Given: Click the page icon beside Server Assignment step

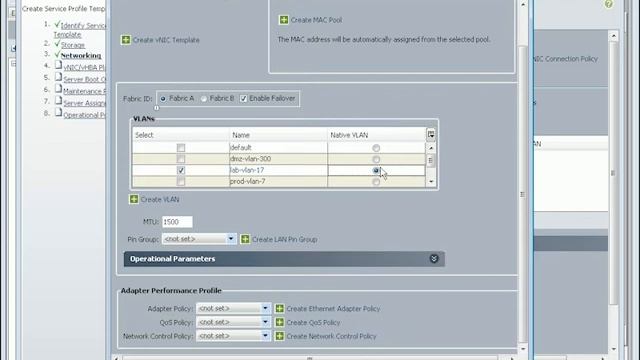Looking at the screenshot, I should click(x=58, y=101).
